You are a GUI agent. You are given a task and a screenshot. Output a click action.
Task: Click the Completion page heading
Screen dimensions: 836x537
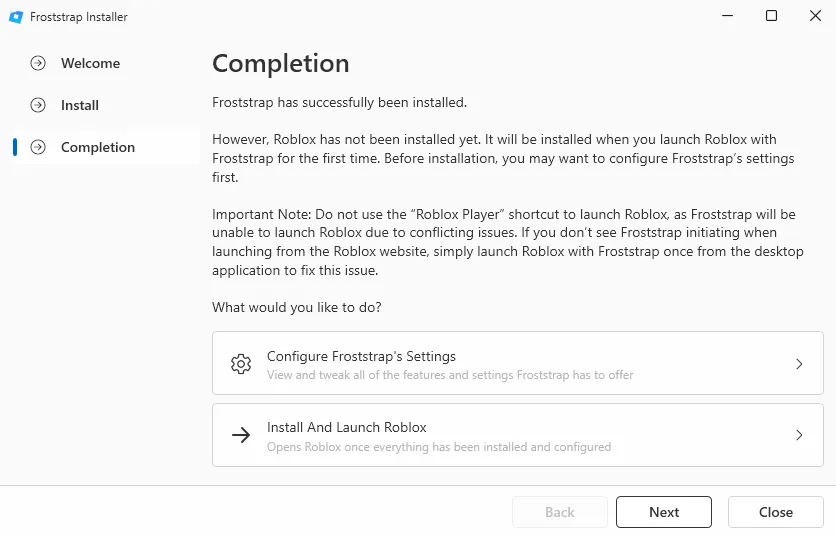pos(281,63)
